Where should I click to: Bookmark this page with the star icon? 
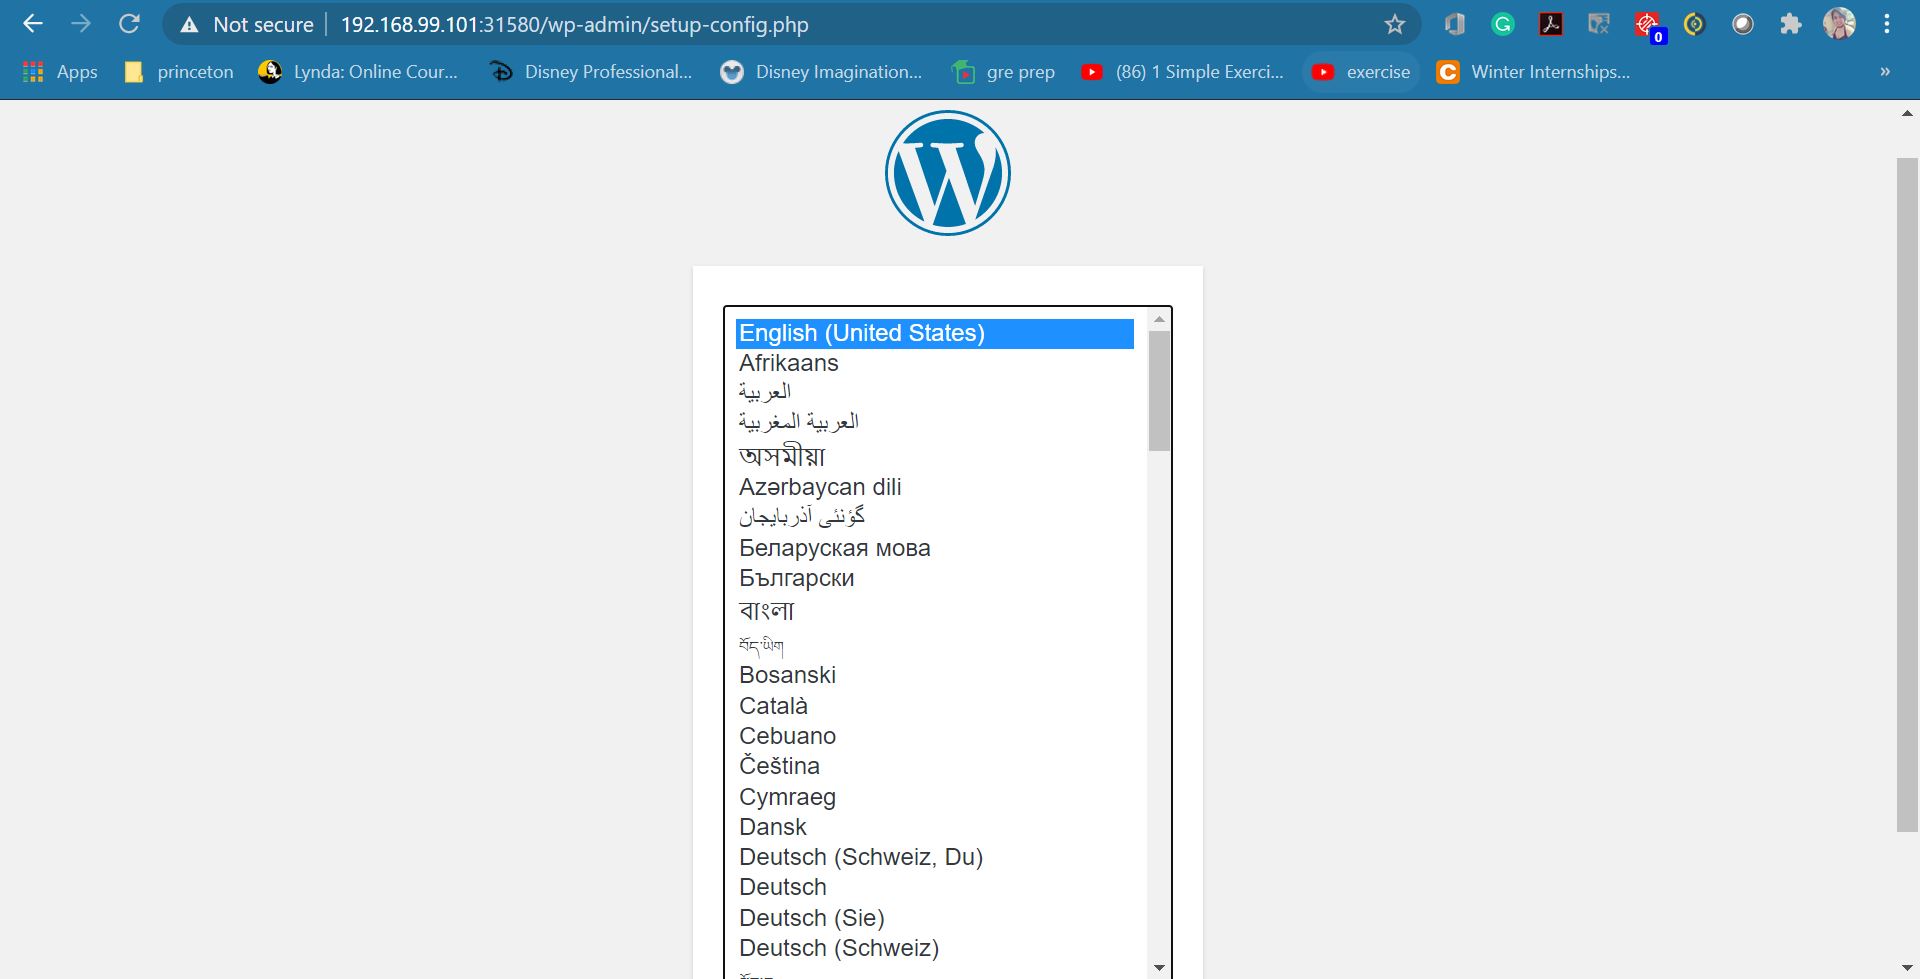tap(1395, 24)
